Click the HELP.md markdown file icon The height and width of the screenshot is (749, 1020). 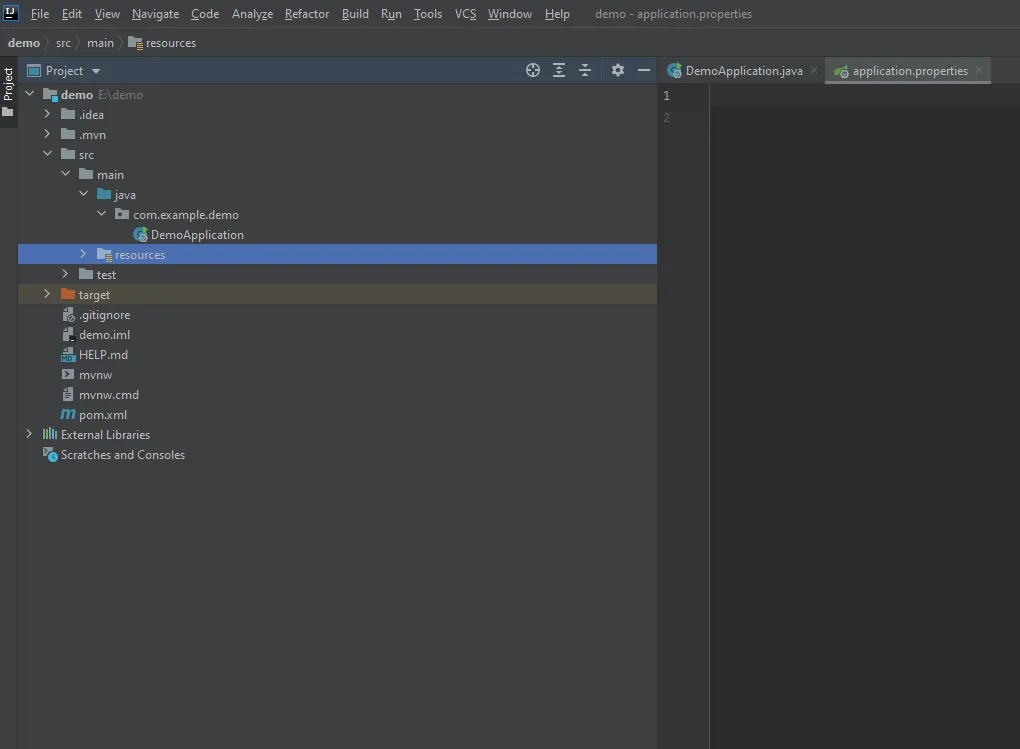pyautogui.click(x=68, y=355)
